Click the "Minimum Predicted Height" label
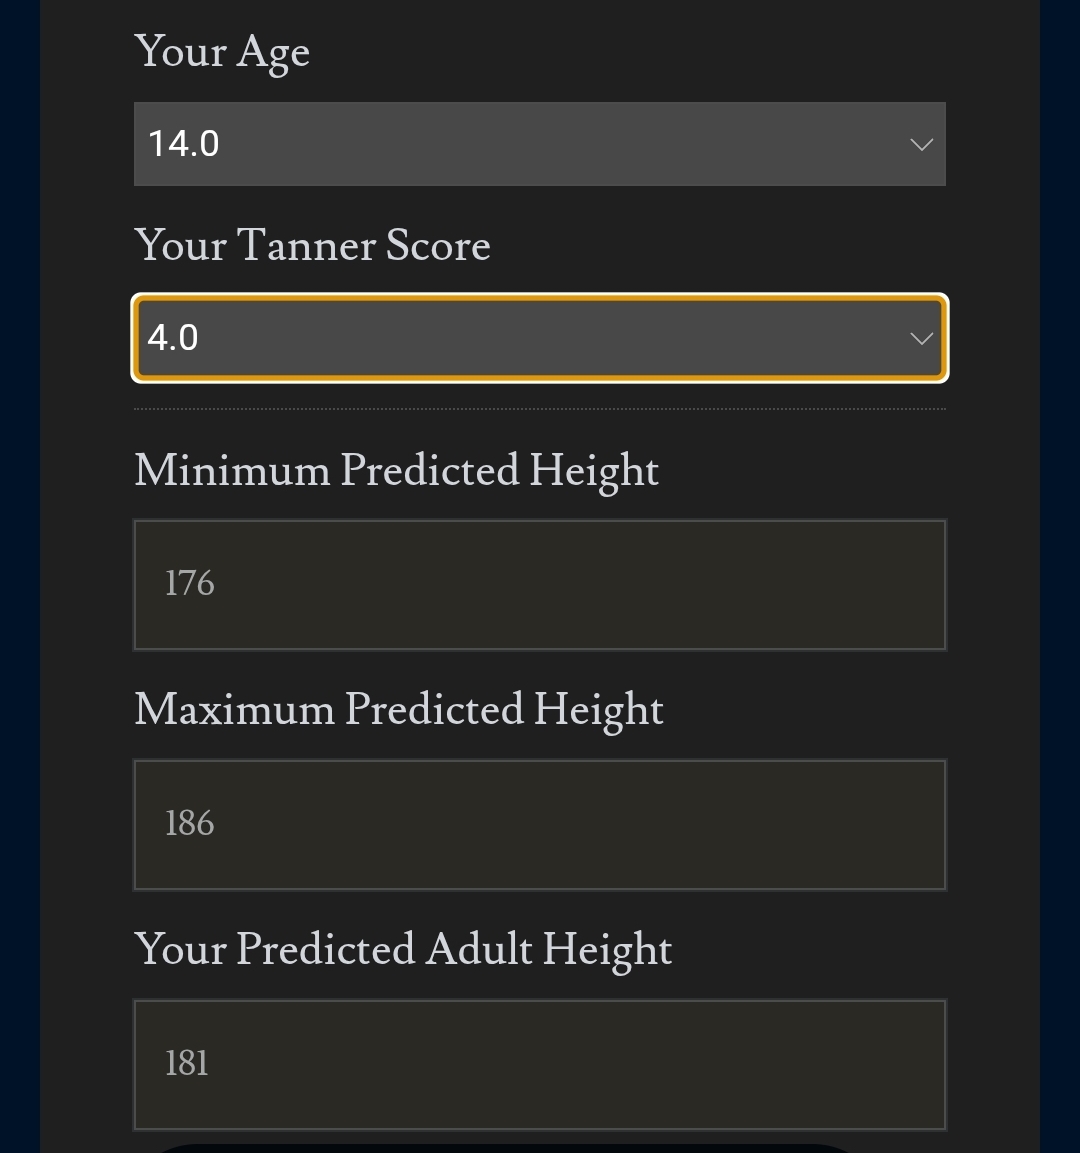The height and width of the screenshot is (1153, 1080). [397, 471]
